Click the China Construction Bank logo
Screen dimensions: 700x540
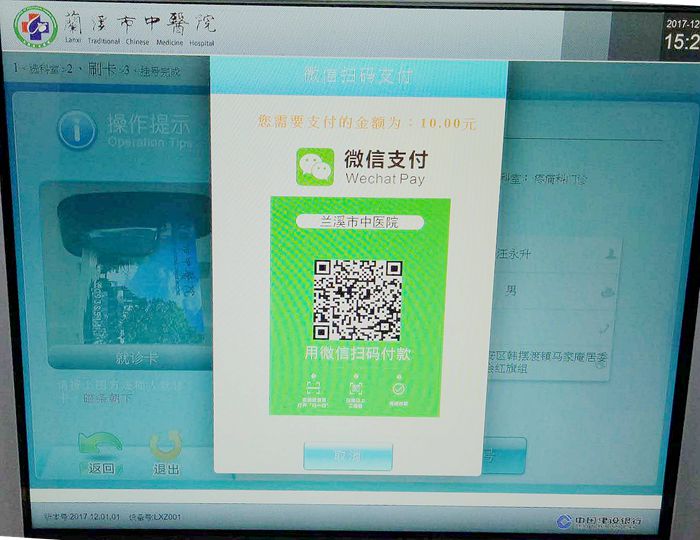click(x=564, y=521)
